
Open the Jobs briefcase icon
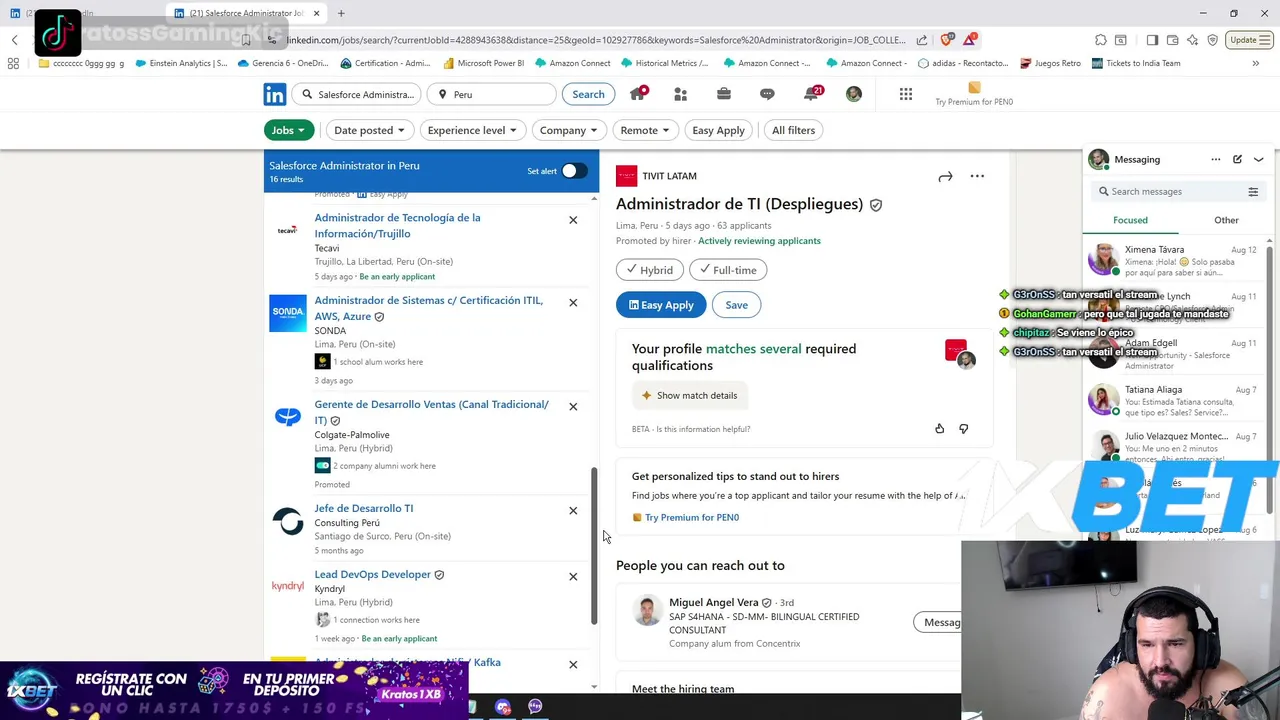(x=724, y=94)
